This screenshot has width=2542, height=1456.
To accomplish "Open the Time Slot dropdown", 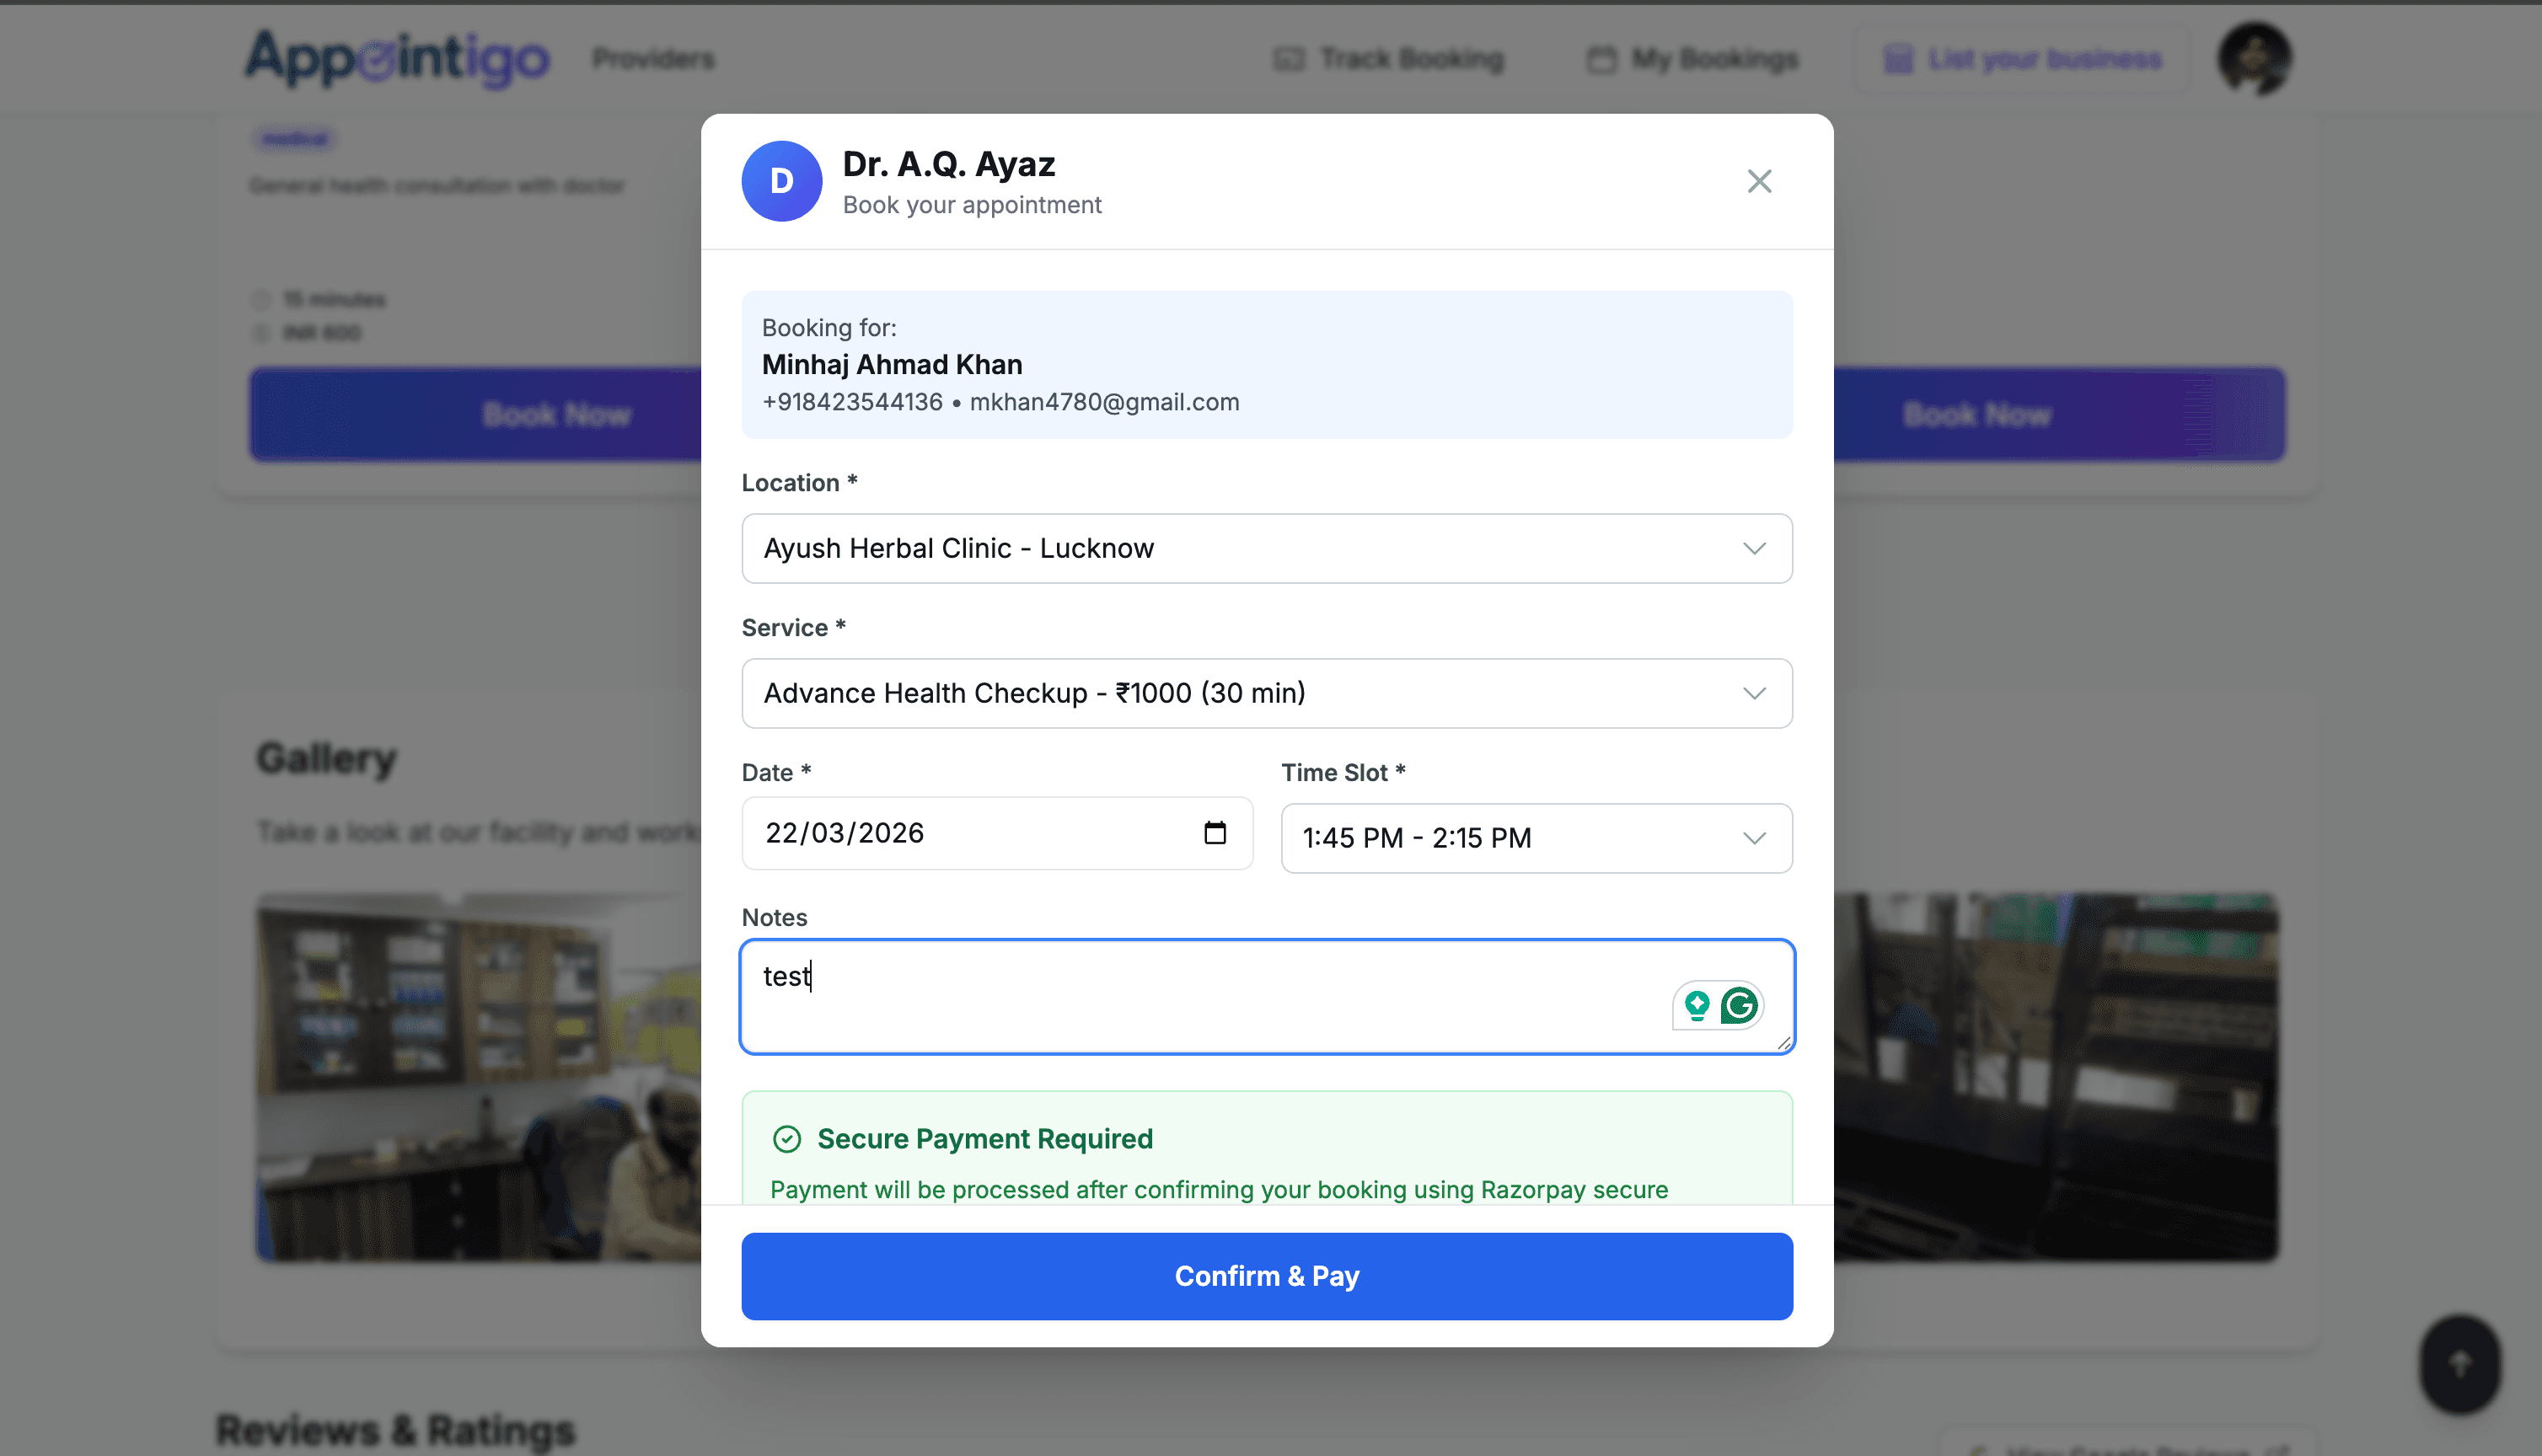I will [1754, 838].
